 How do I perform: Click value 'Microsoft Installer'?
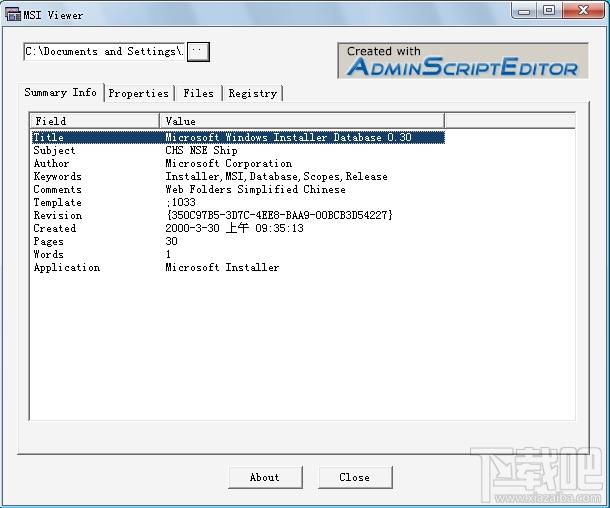[x=222, y=267]
